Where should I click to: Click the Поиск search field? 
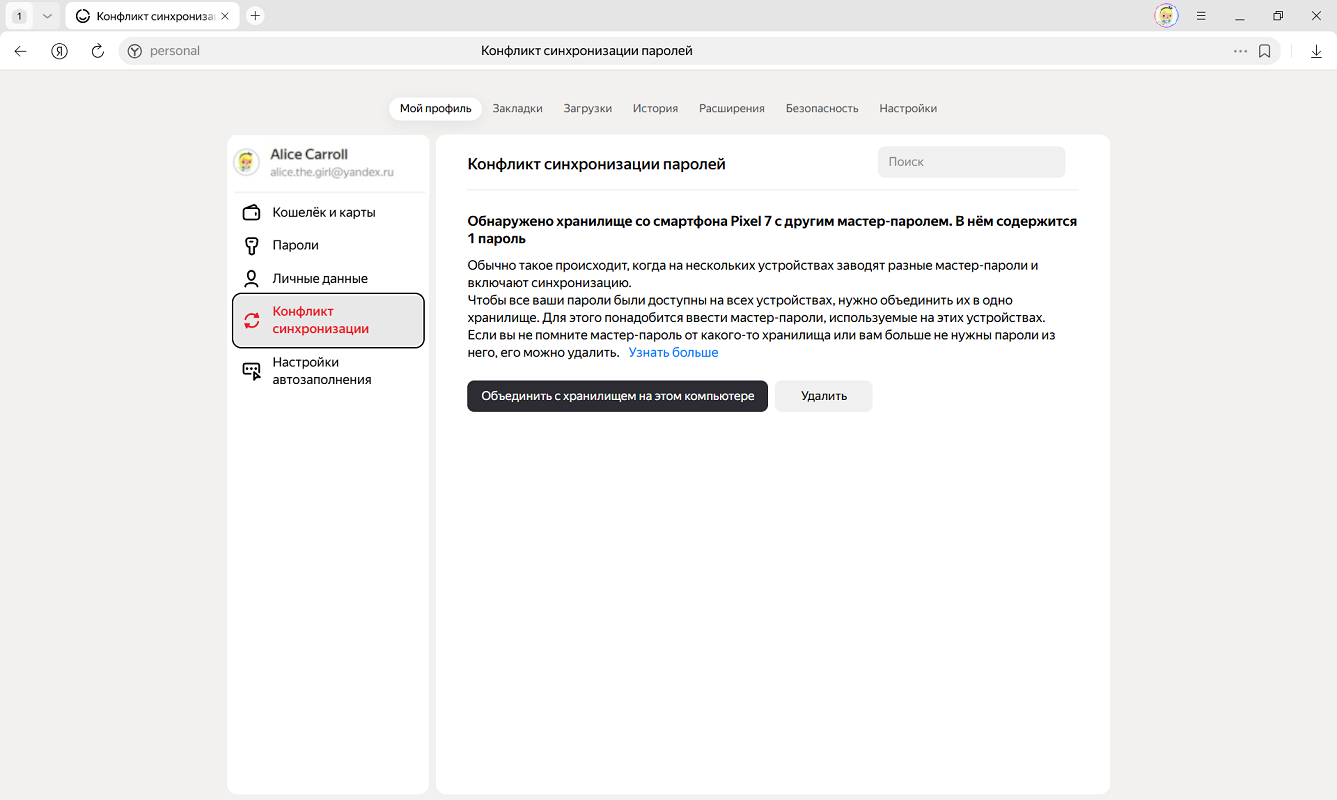971,162
